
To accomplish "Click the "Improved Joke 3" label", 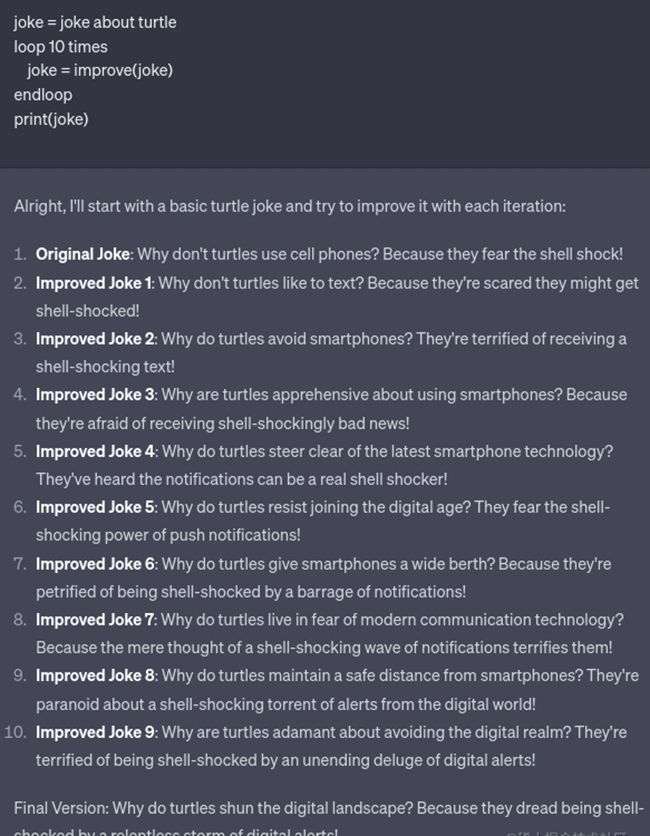I will coord(95,395).
